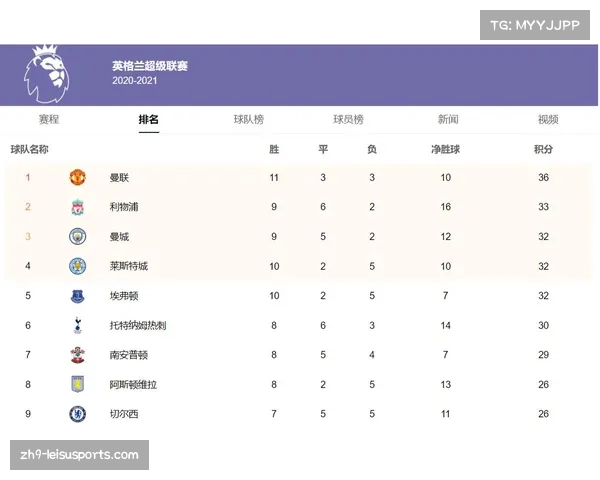Go to the 新闻 news tab
This screenshot has width=600, height=480.
(448, 119)
